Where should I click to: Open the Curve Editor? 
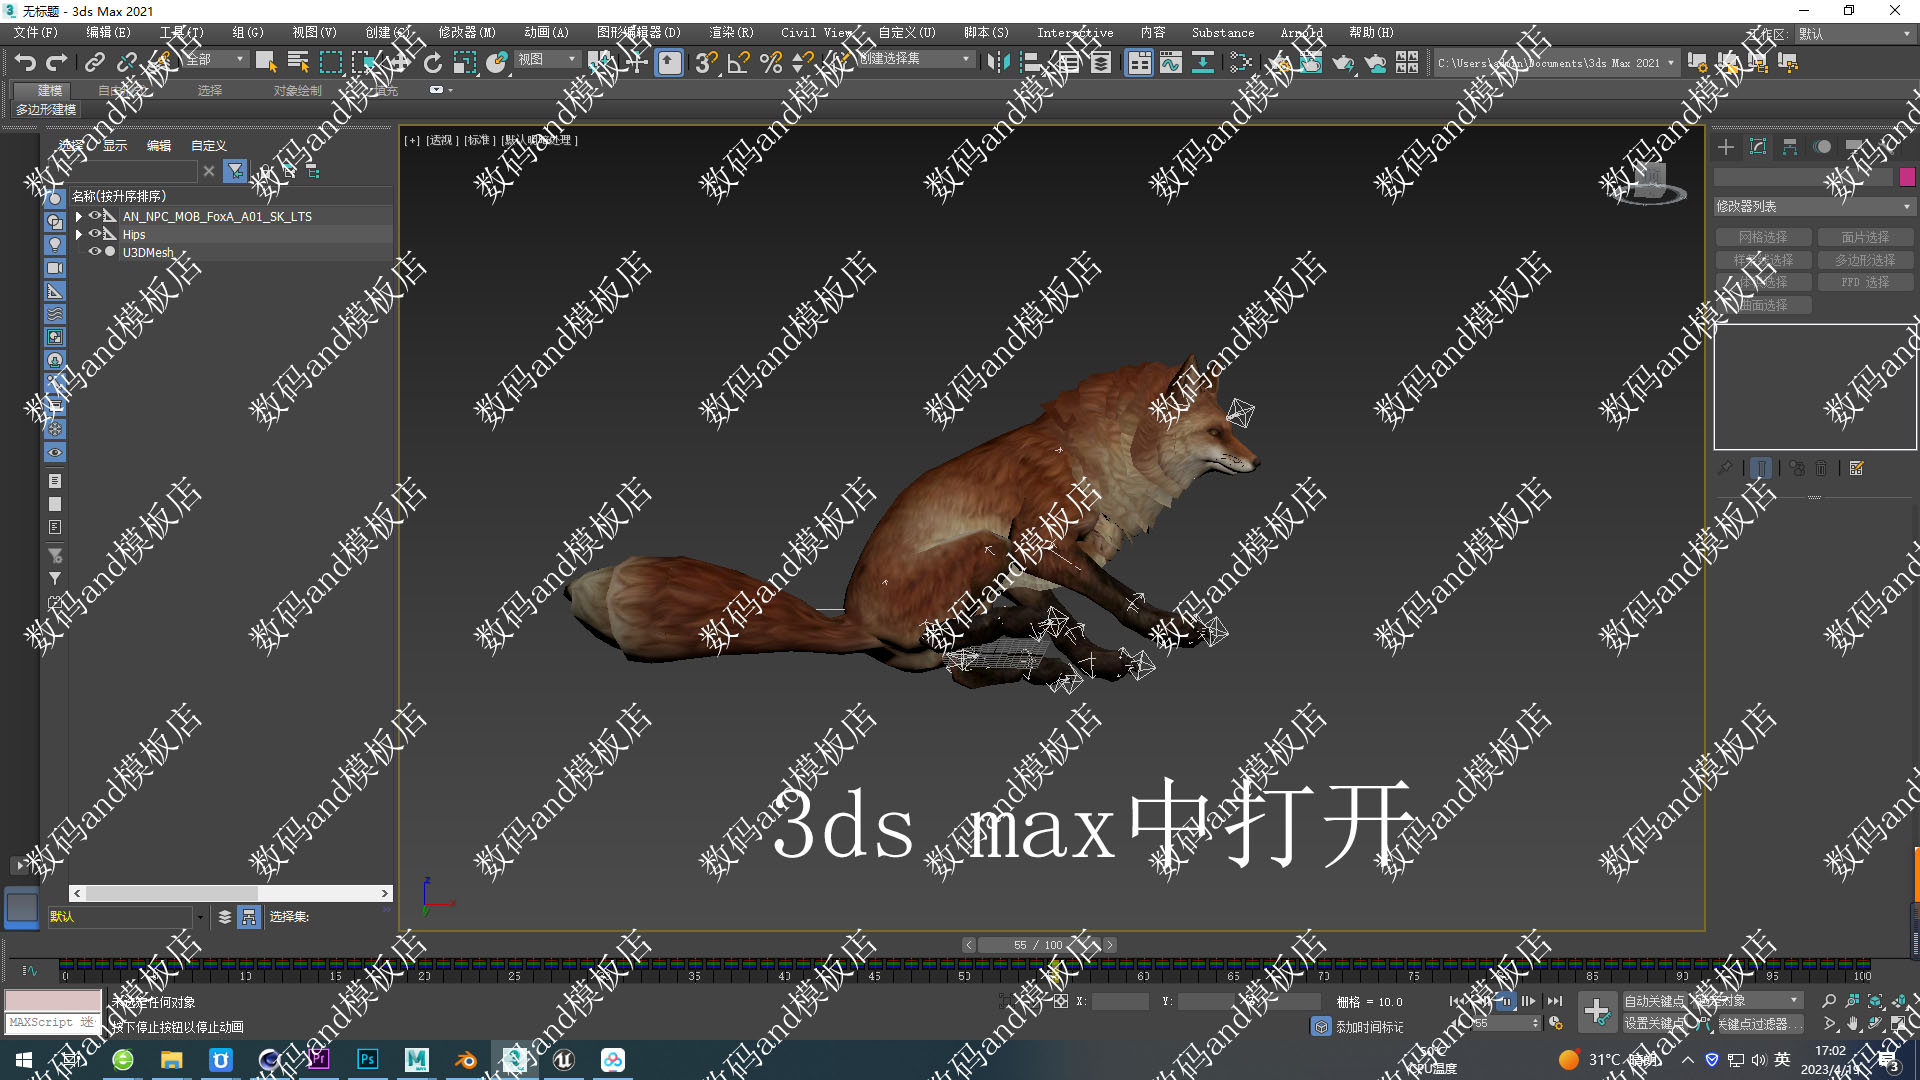click(1171, 63)
